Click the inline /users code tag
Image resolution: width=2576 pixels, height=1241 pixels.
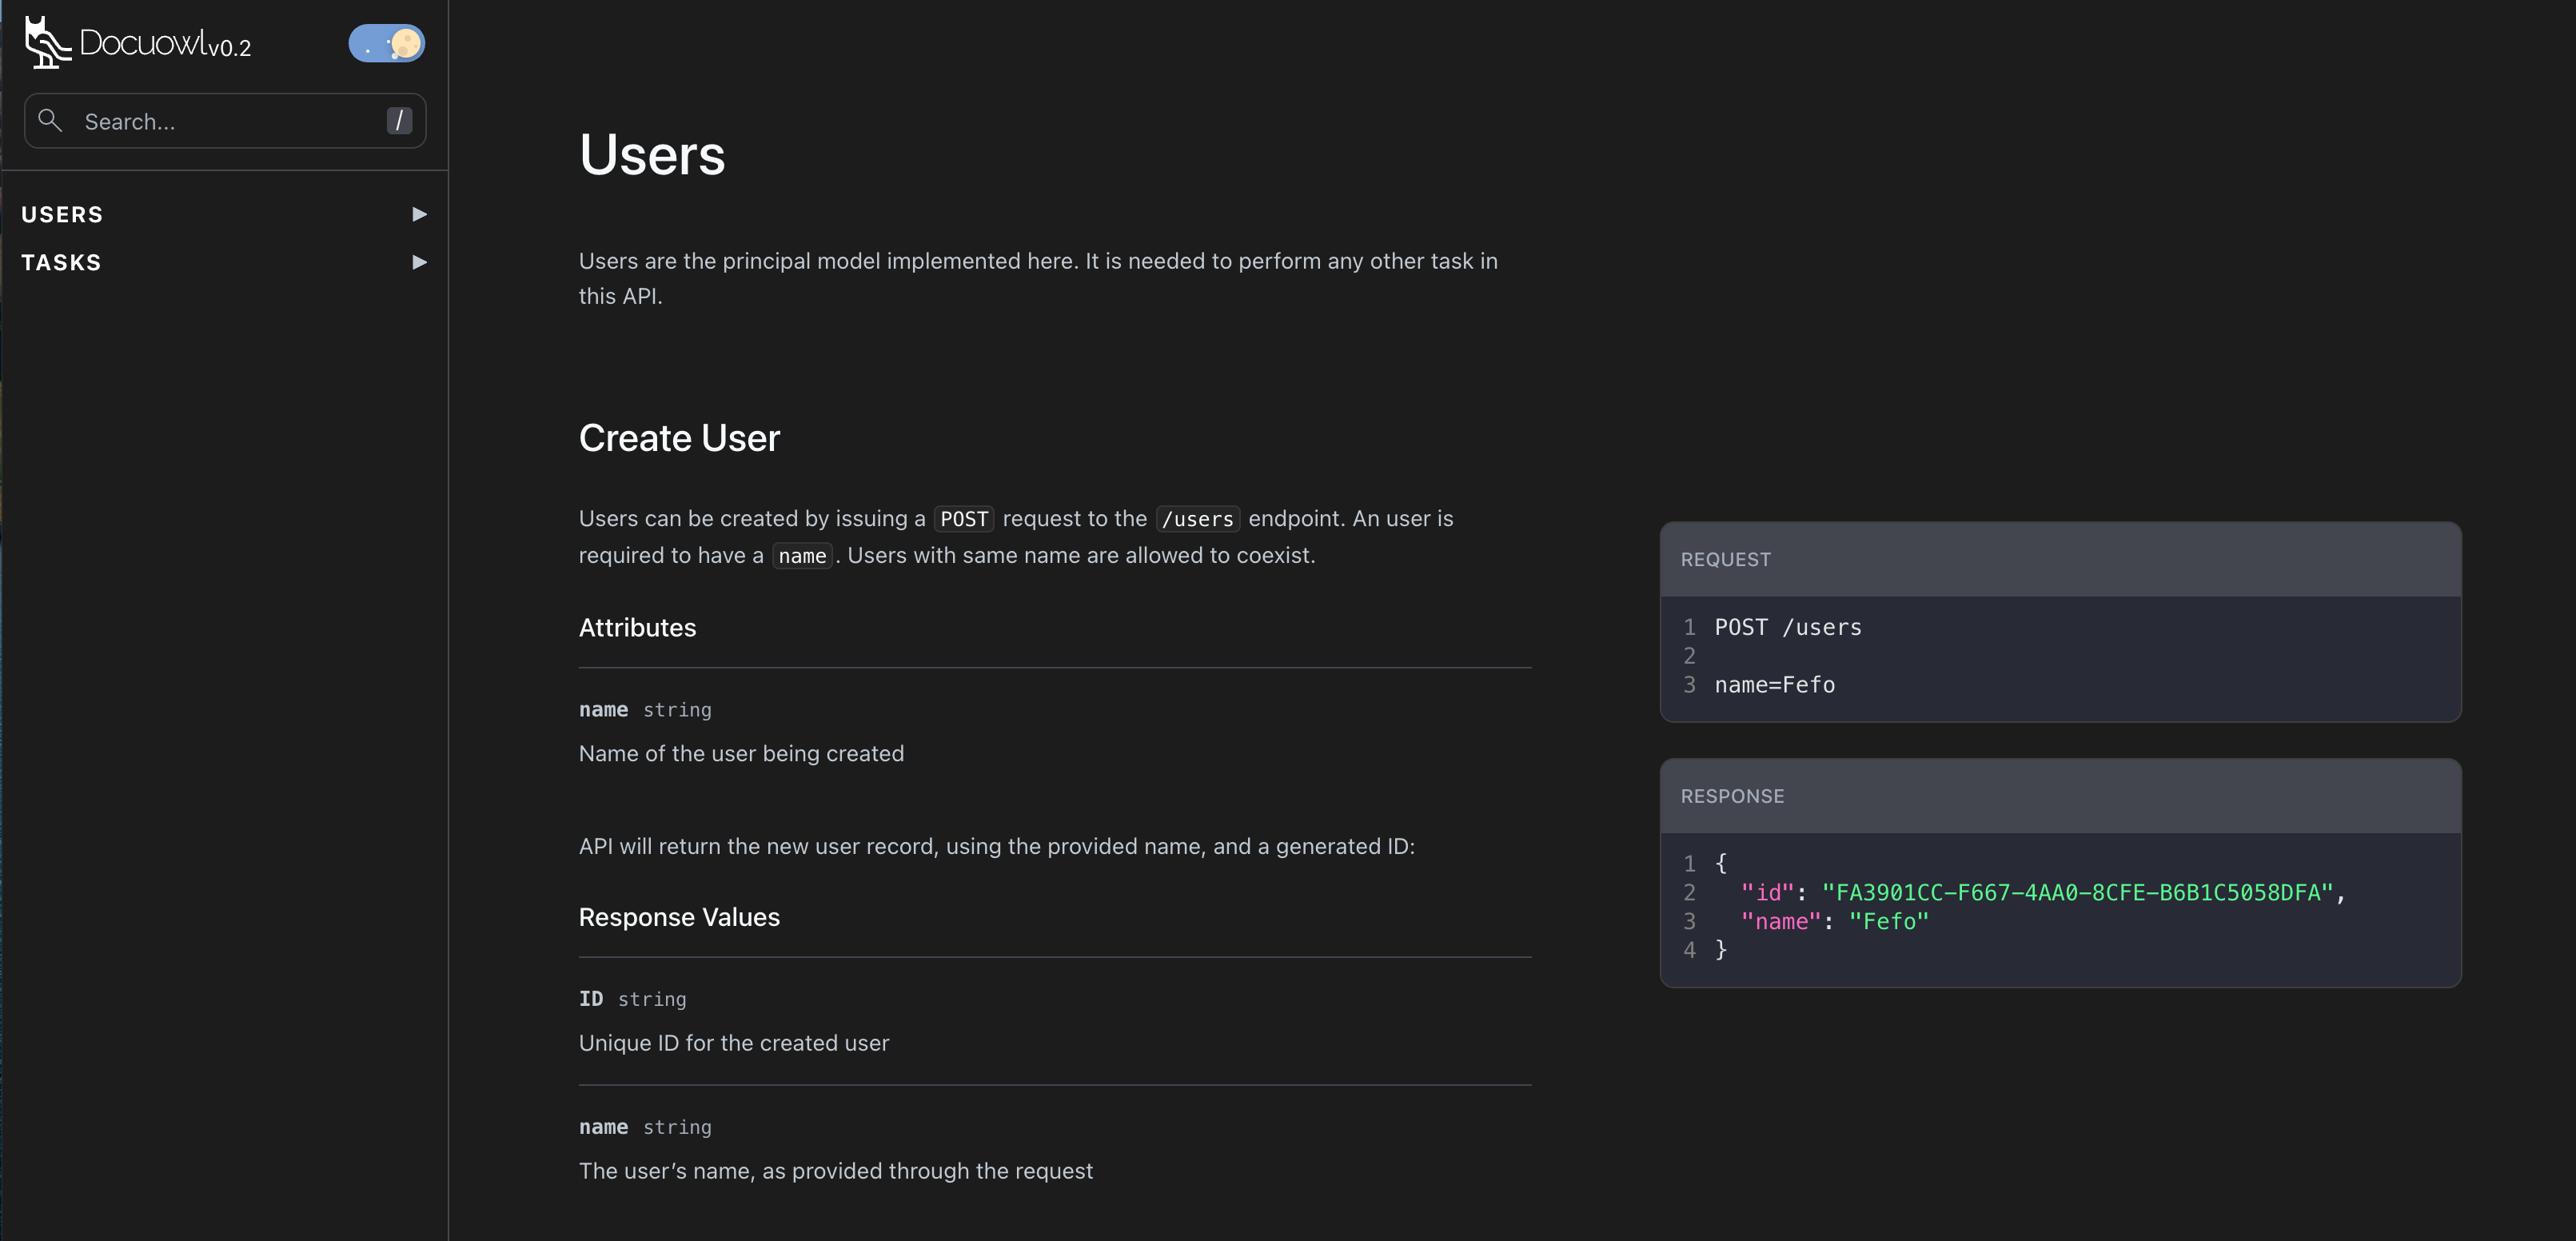click(1197, 519)
